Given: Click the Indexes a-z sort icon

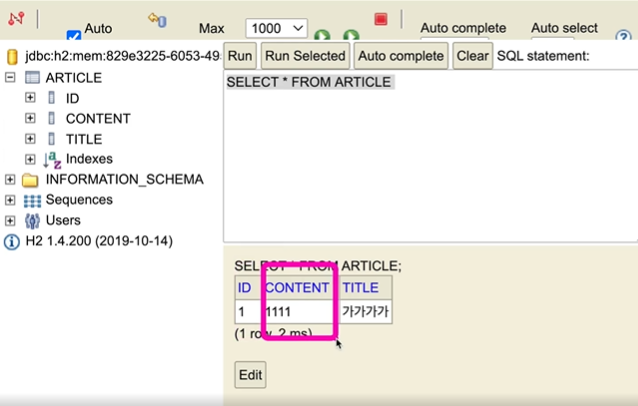Looking at the screenshot, I should 52,160.
